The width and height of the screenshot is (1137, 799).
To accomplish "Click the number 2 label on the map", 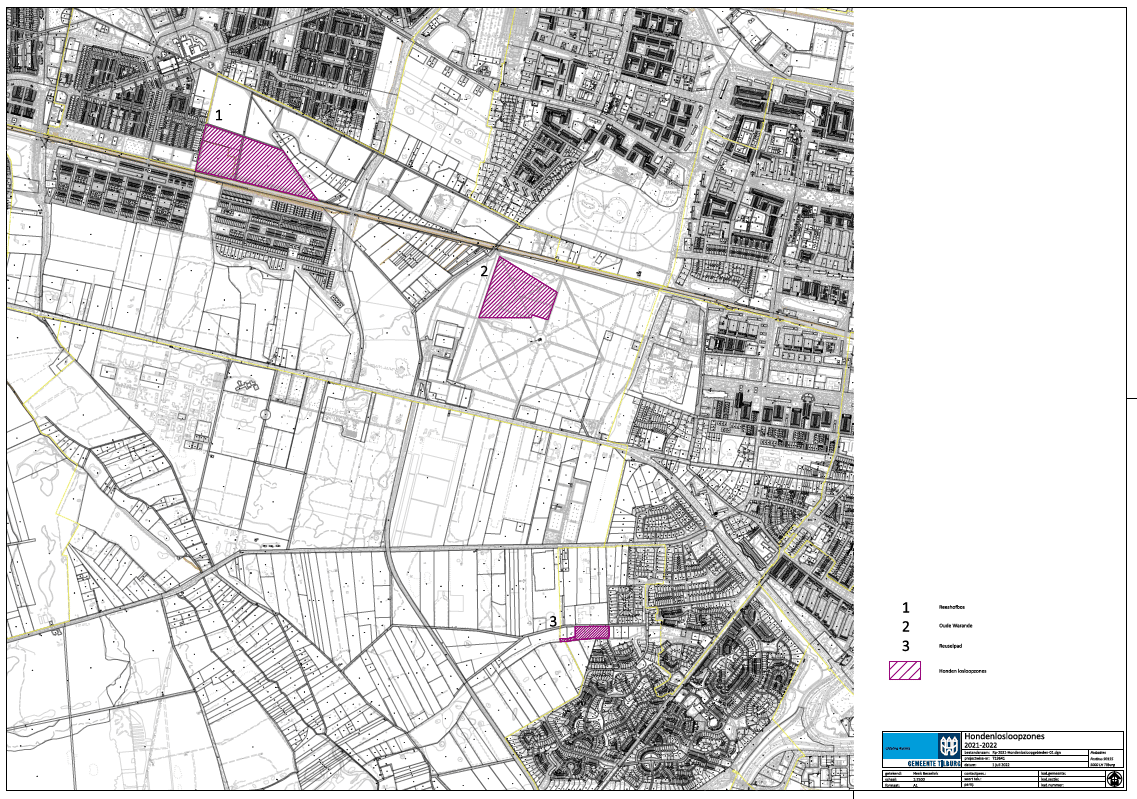I will [484, 270].
